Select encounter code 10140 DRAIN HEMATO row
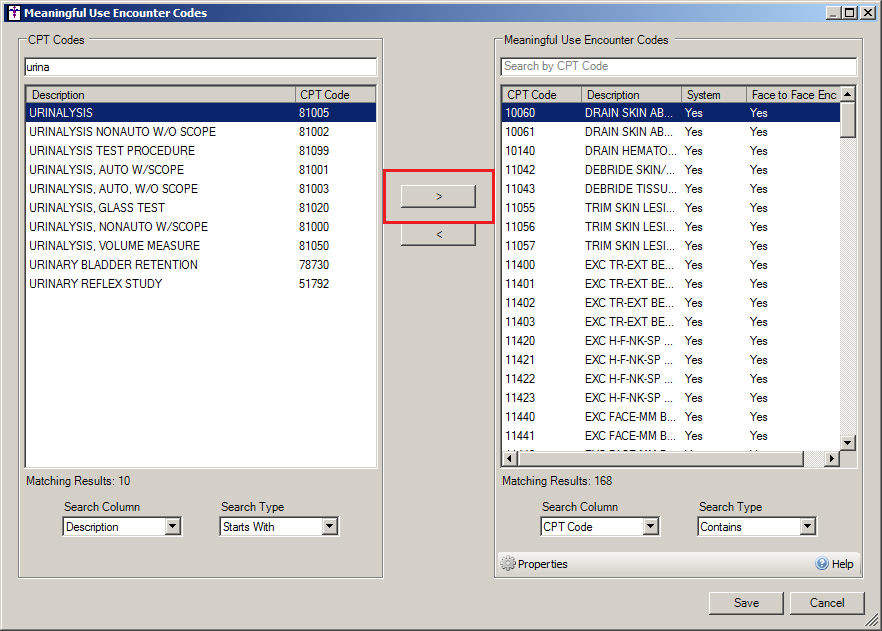This screenshot has width=882, height=631. pos(671,151)
